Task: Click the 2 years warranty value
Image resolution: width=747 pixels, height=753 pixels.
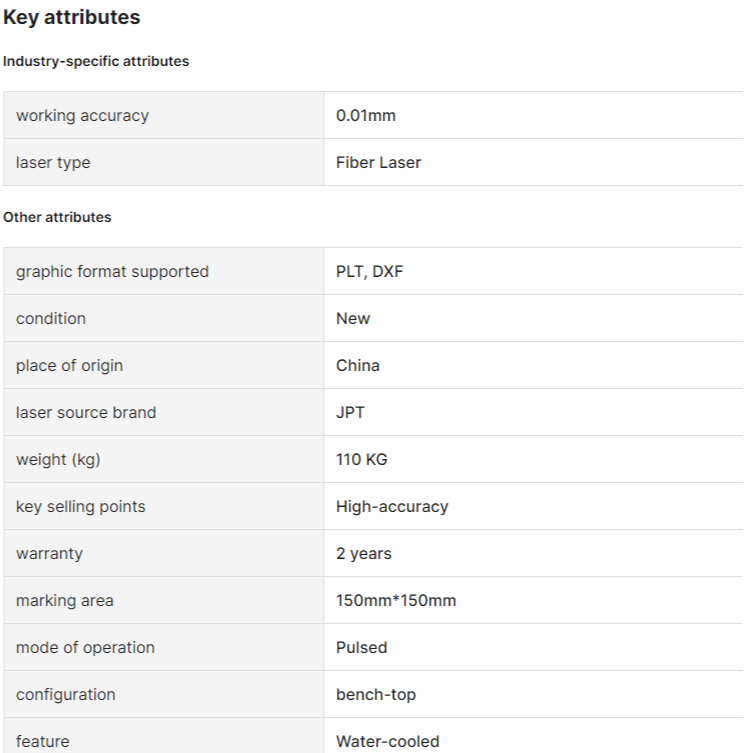Action: tap(364, 554)
